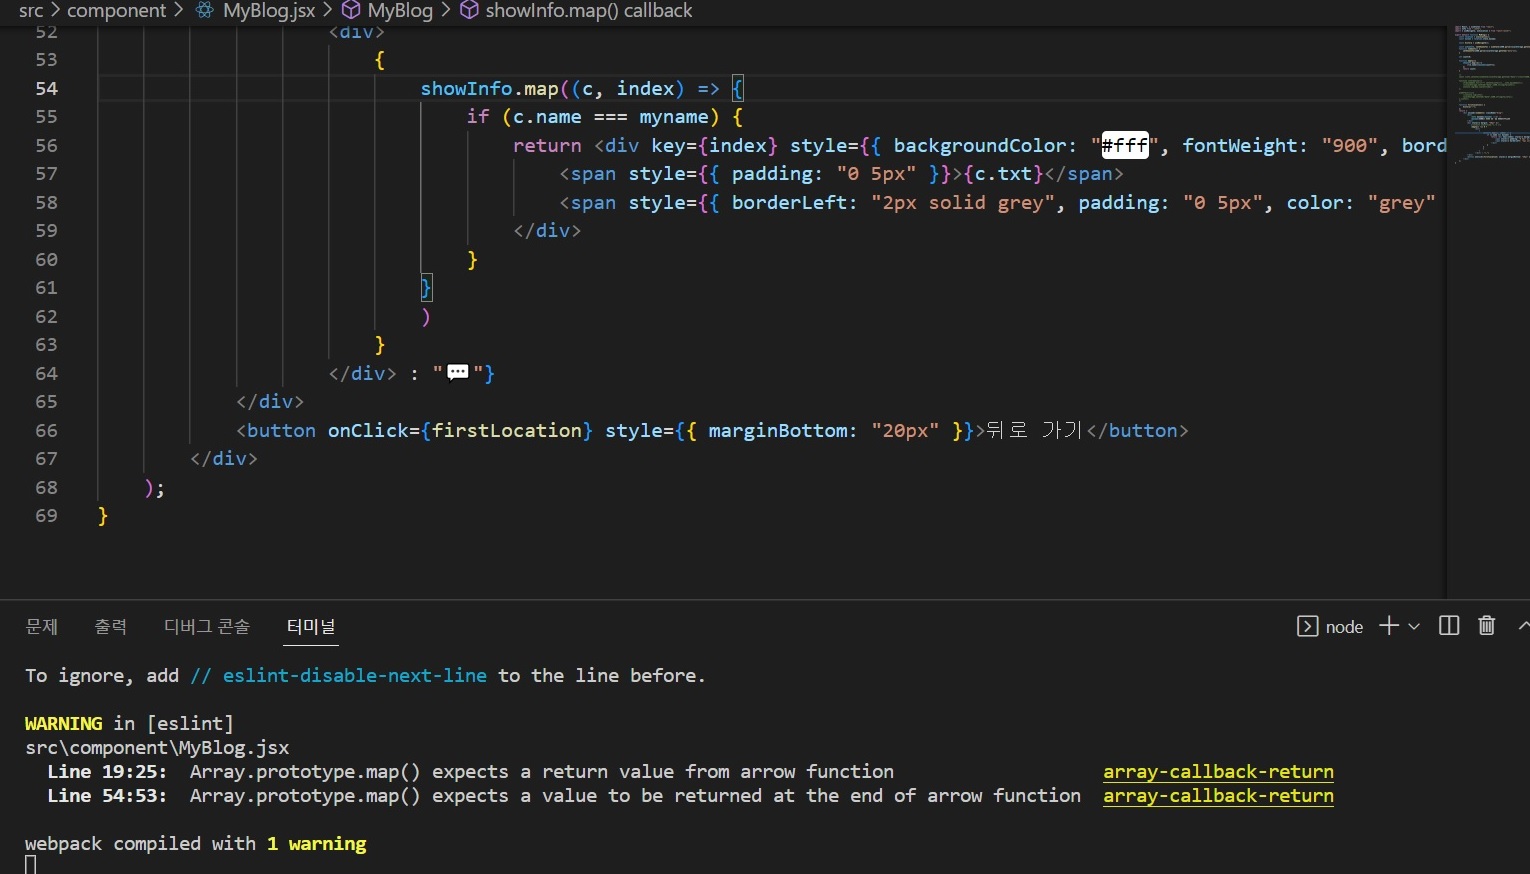Viewport: 1530px width, 874px height.
Task: Expand the terminal launch profile dropdown
Action: [x=1413, y=628]
